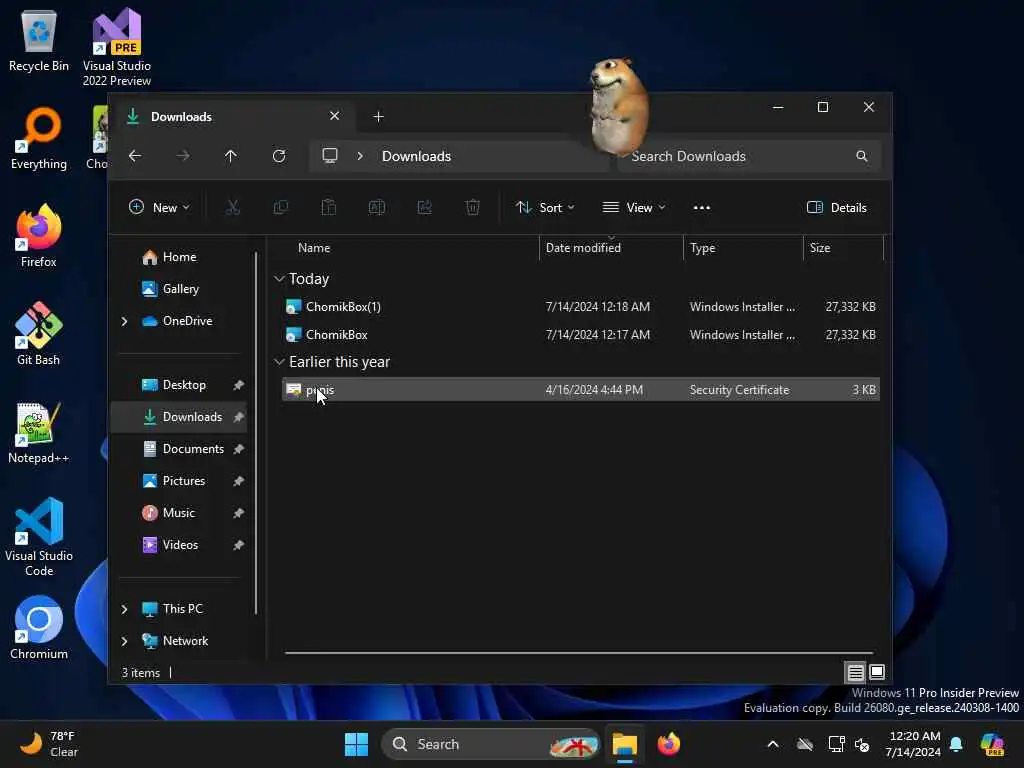Image resolution: width=1024 pixels, height=768 pixels.
Task: Sort by Name column header
Action: (314, 248)
